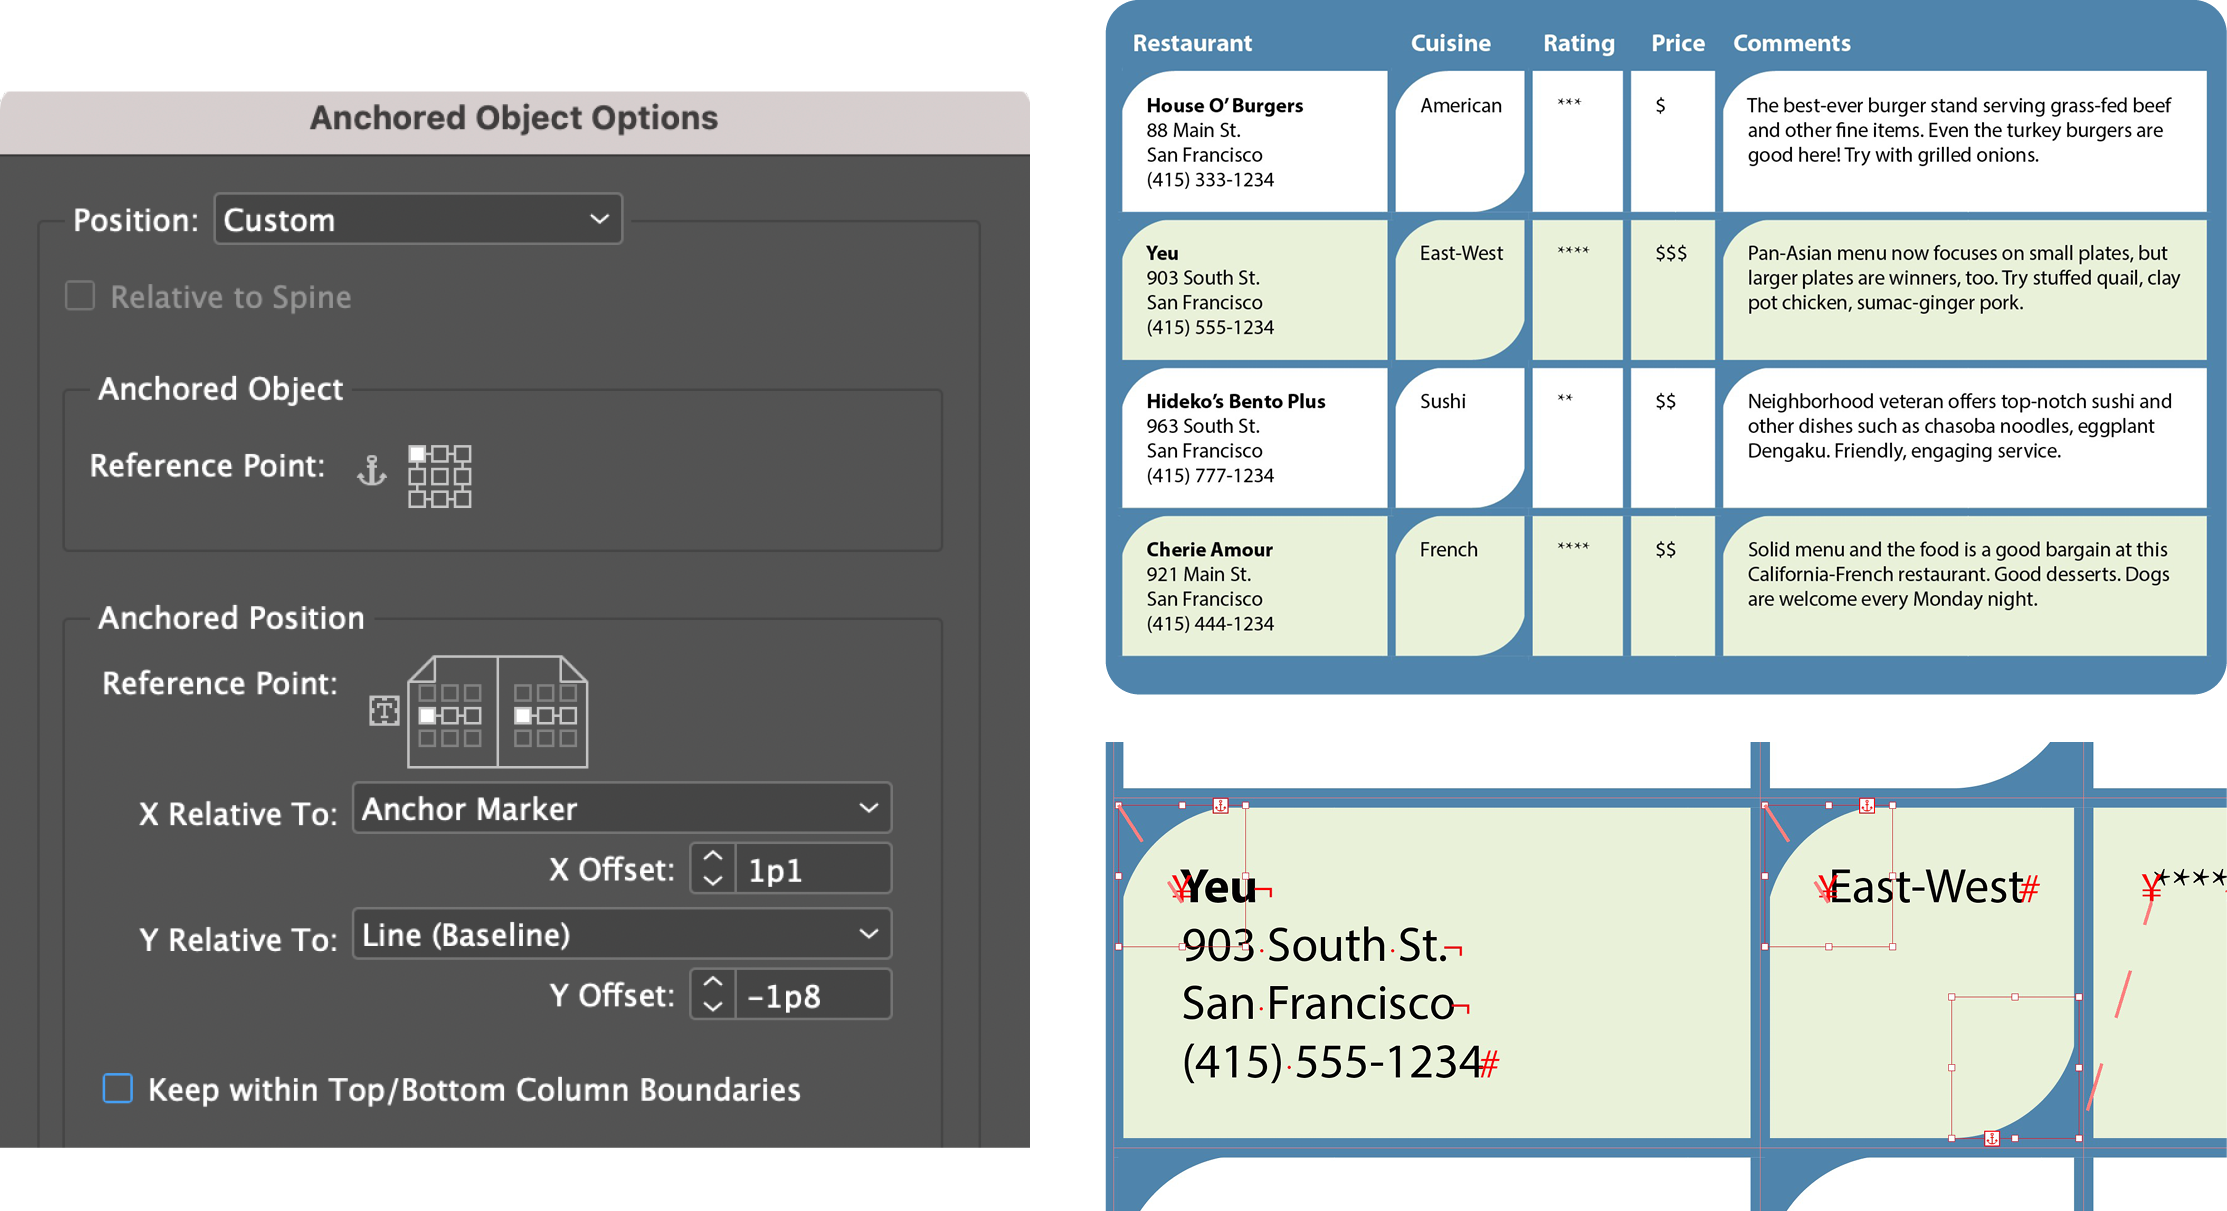The height and width of the screenshot is (1211, 2227).
Task: Click the American cuisine cell
Action: point(1461,105)
